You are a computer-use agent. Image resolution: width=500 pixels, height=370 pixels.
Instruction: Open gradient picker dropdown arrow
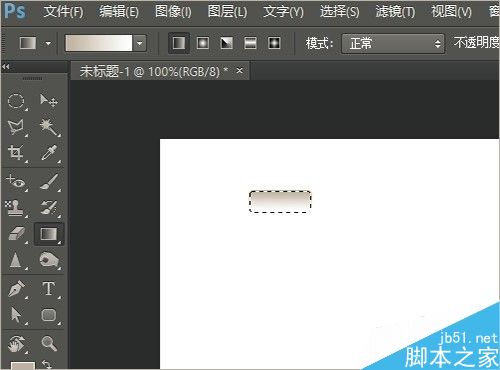pos(140,43)
